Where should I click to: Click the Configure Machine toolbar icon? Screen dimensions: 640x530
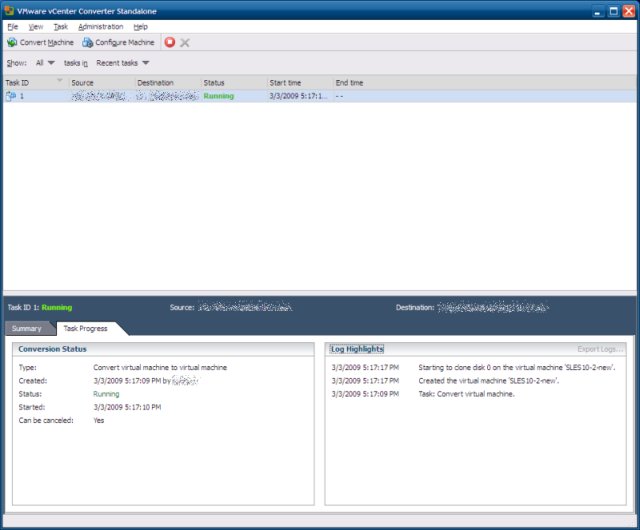pos(87,43)
